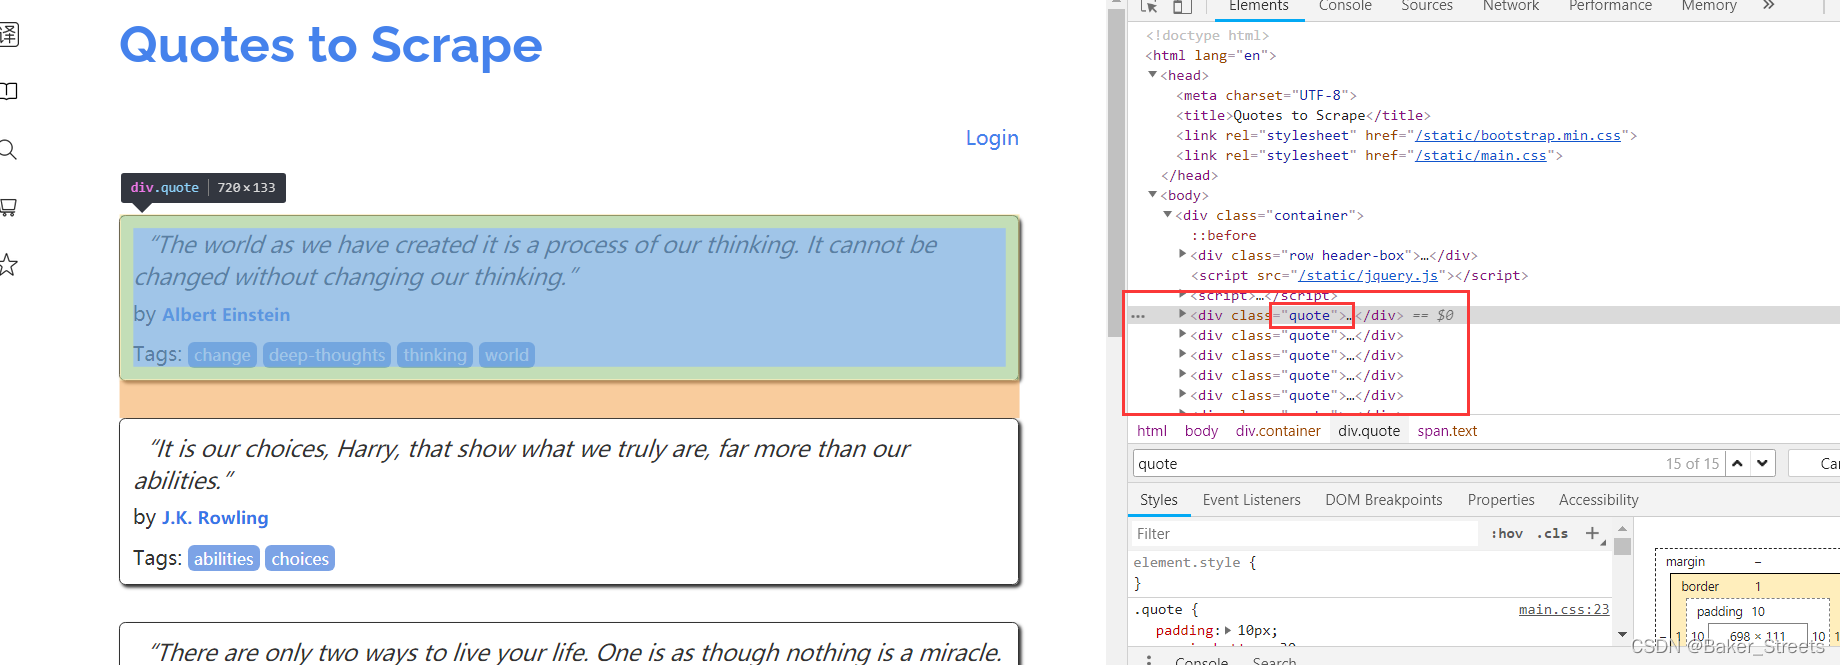Show more DevTools tabs chevron
Viewport: 1840px width, 665px height.
[x=1769, y=6]
